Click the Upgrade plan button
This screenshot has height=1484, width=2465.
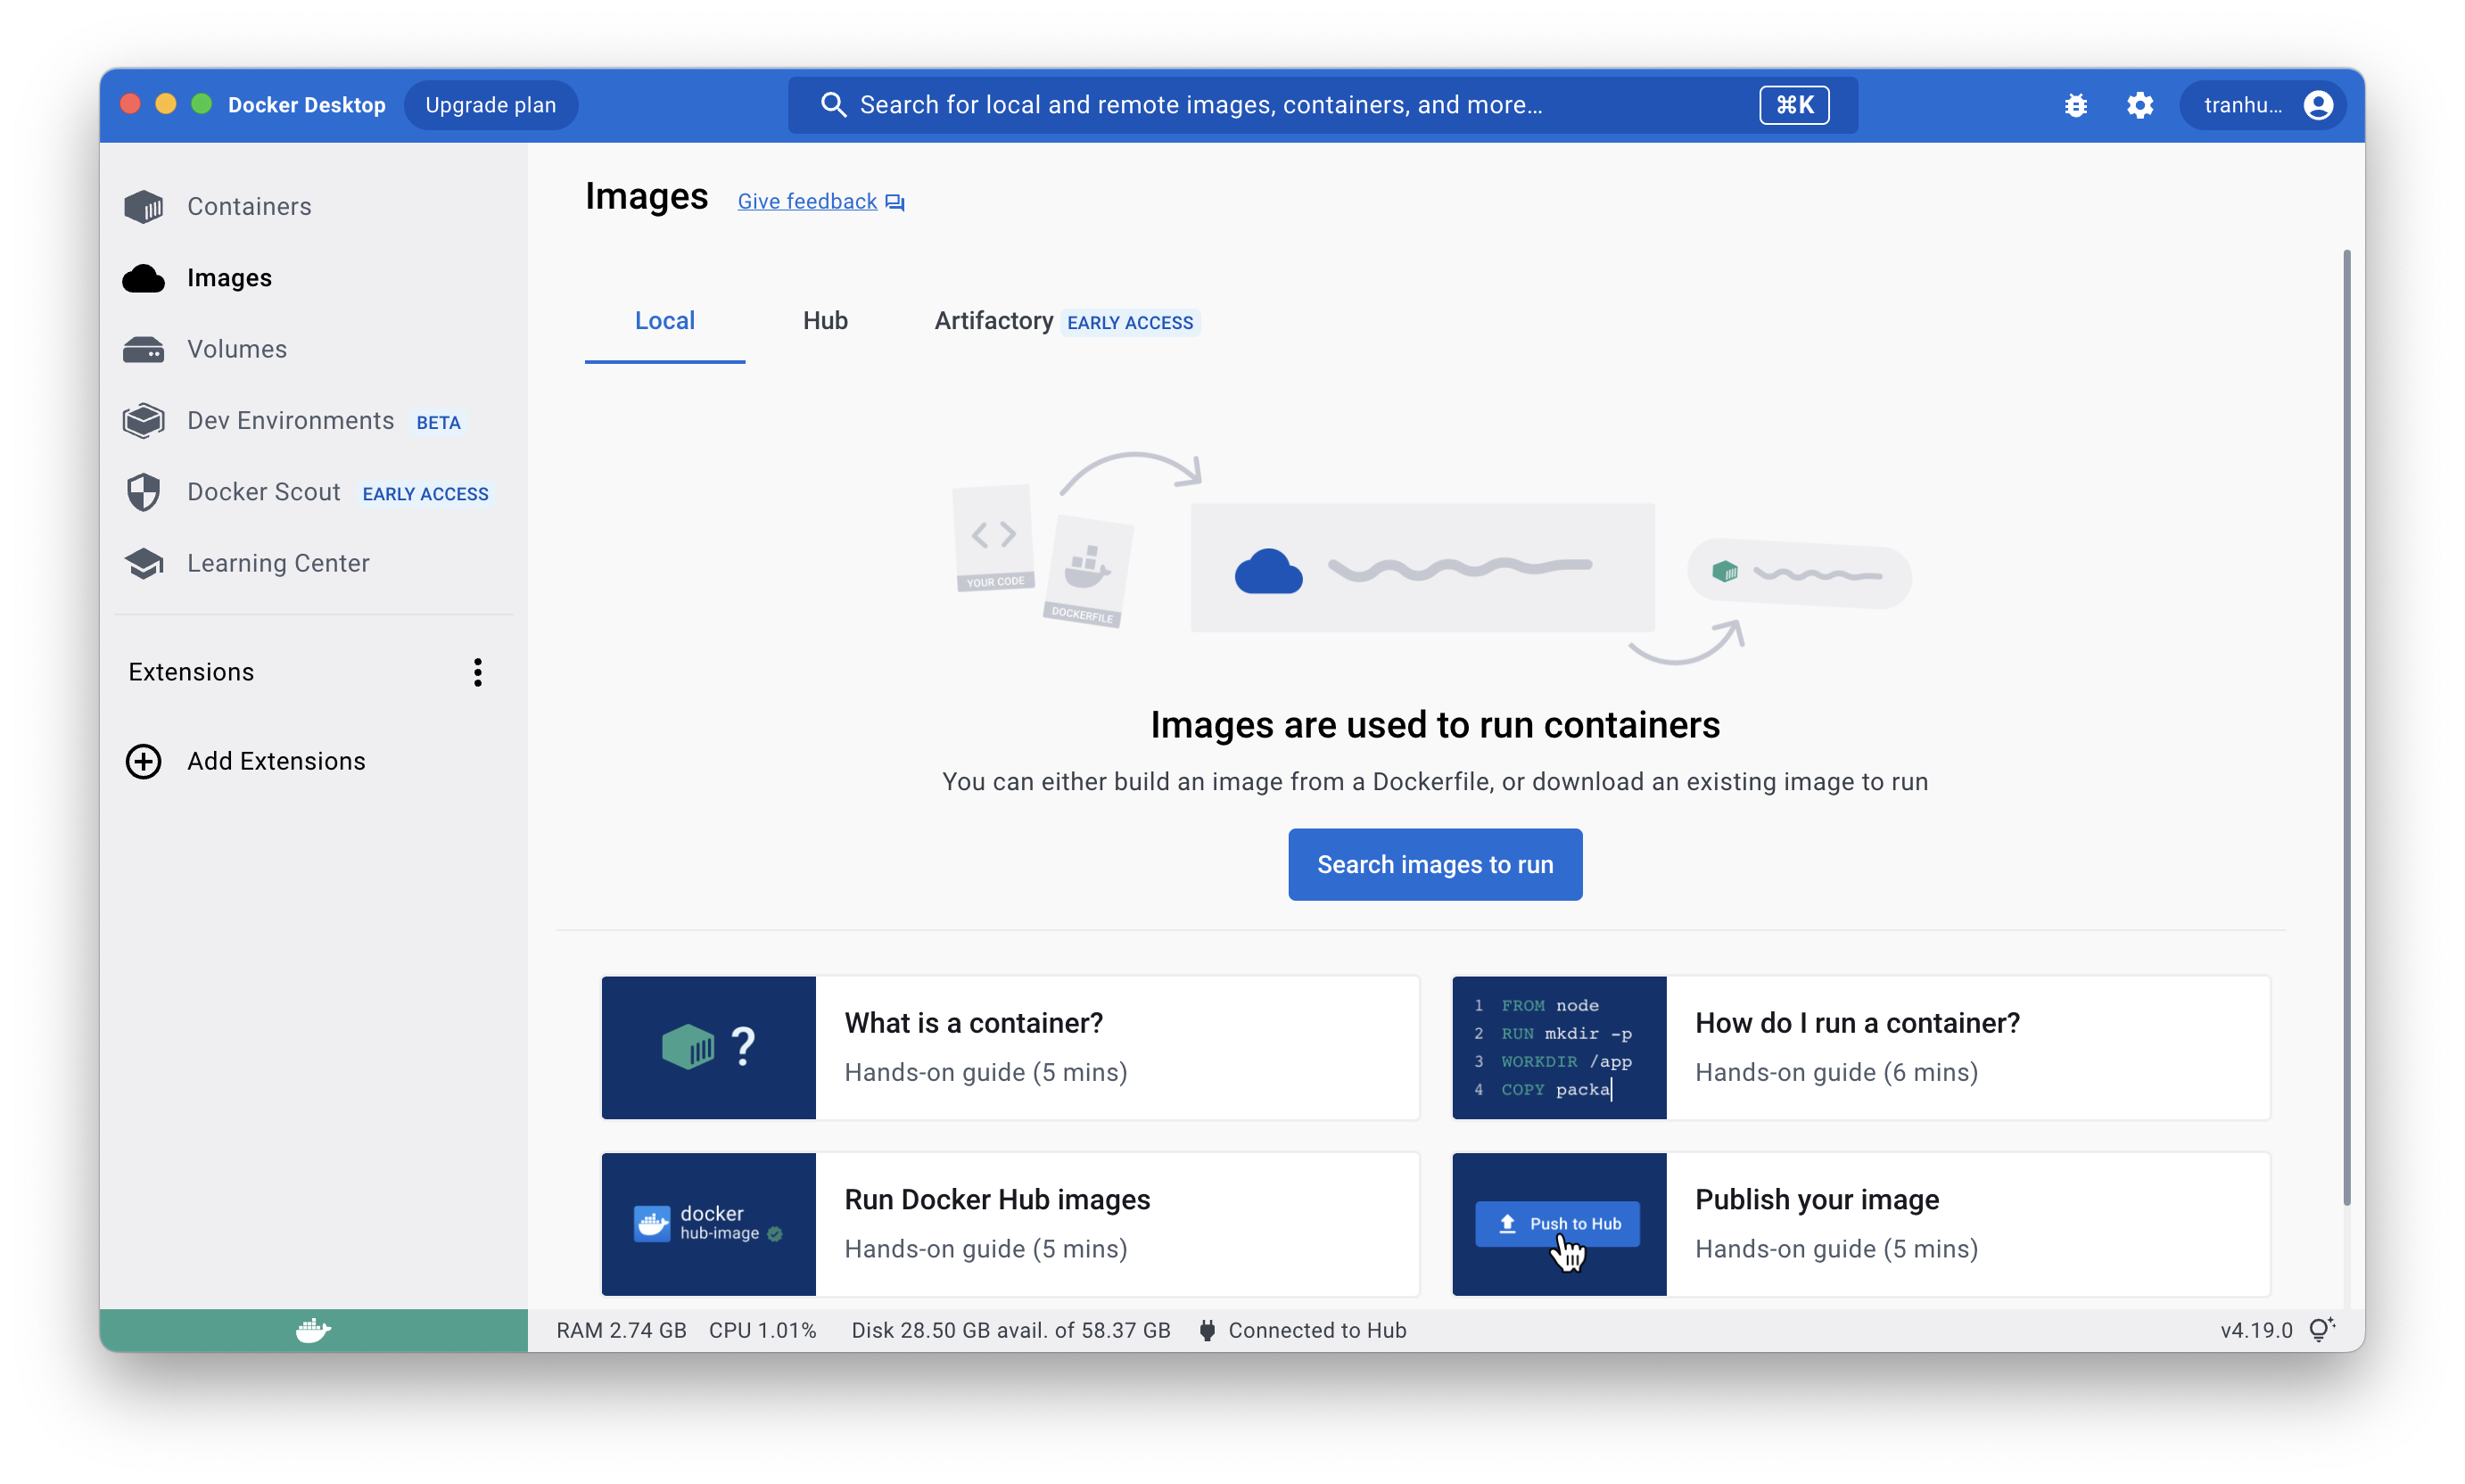pyautogui.click(x=490, y=104)
